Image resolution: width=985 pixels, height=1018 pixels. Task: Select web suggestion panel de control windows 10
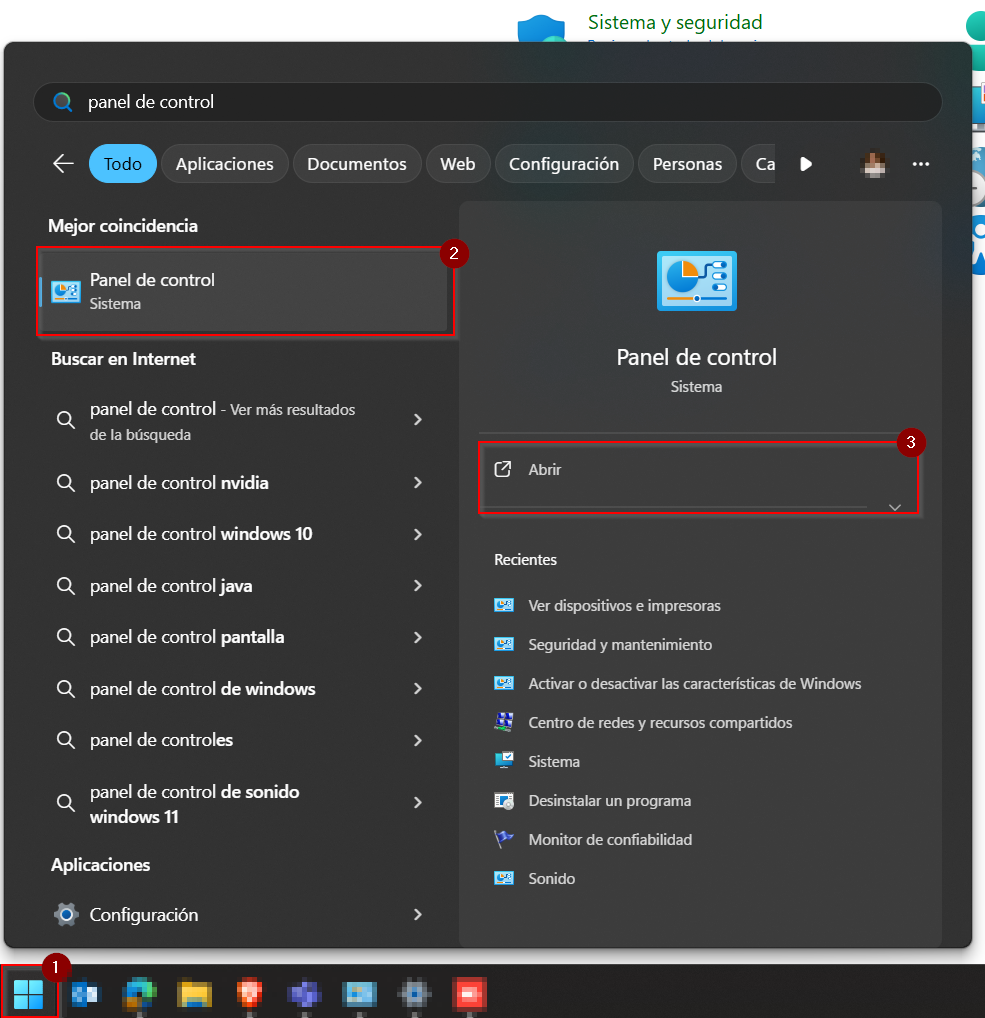201,534
